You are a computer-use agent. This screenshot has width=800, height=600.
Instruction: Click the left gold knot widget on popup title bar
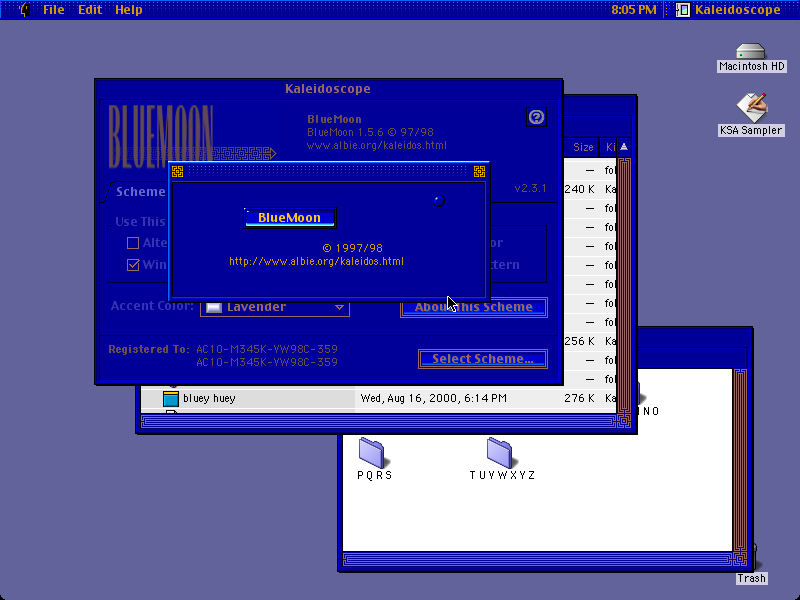coord(178,172)
